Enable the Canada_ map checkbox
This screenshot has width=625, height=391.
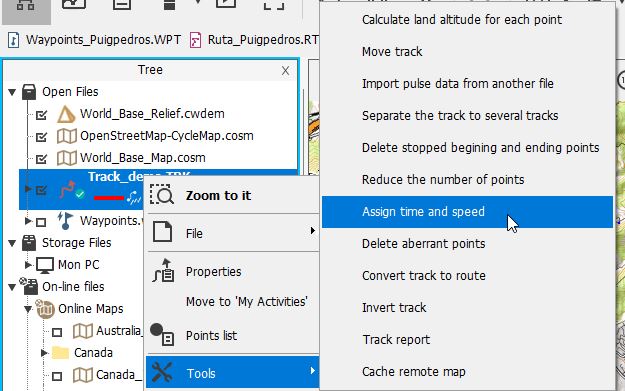(57, 376)
